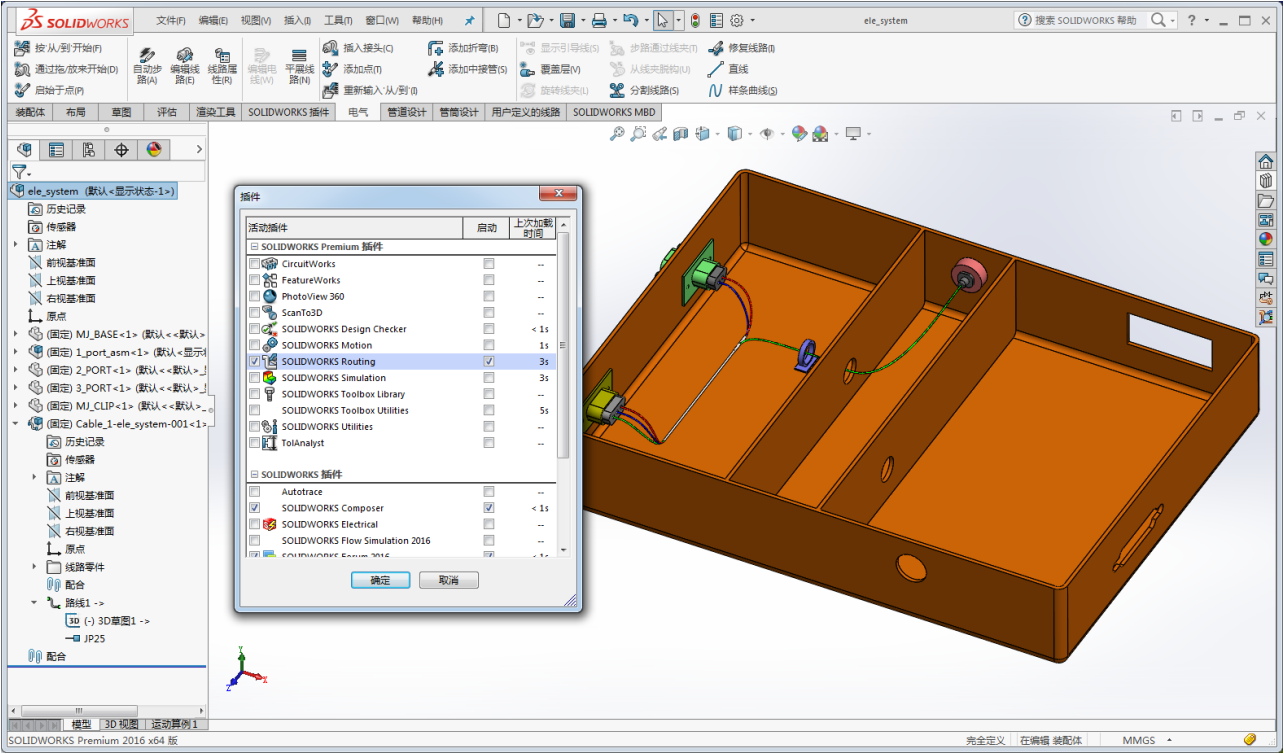The image size is (1284, 754).
Task: Enable the SOLIDWORKS Simulation add-in checkbox
Action: 254,378
